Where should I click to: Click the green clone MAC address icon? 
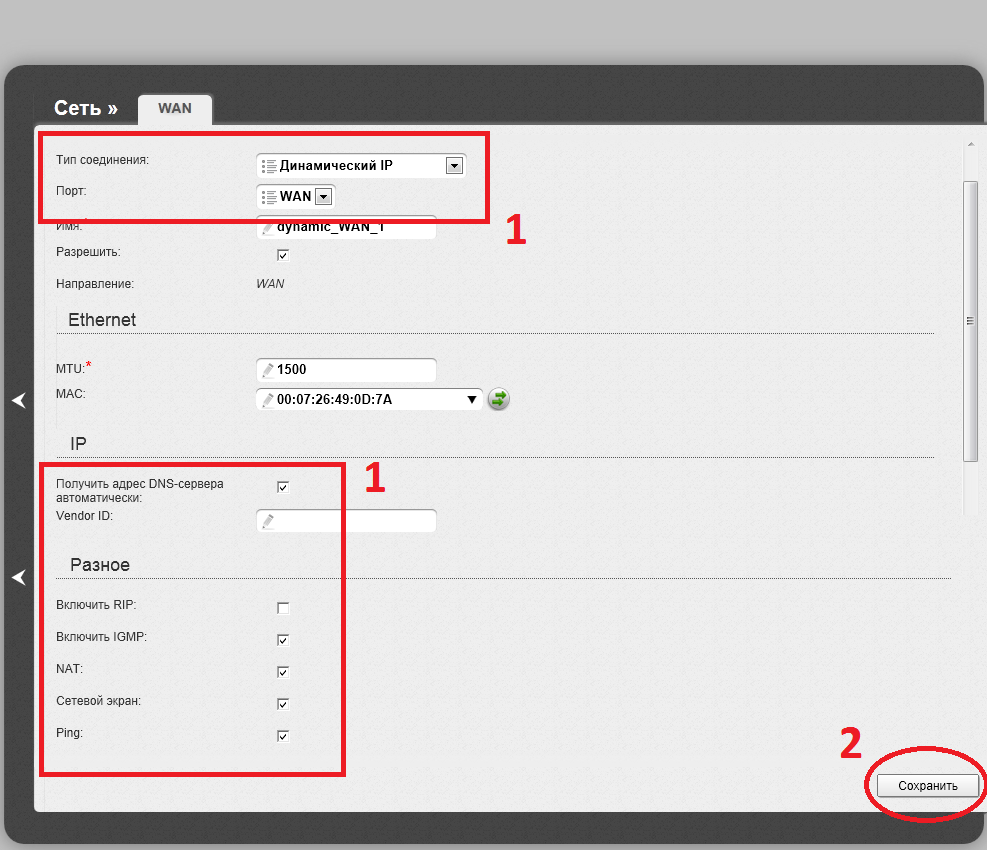(498, 400)
